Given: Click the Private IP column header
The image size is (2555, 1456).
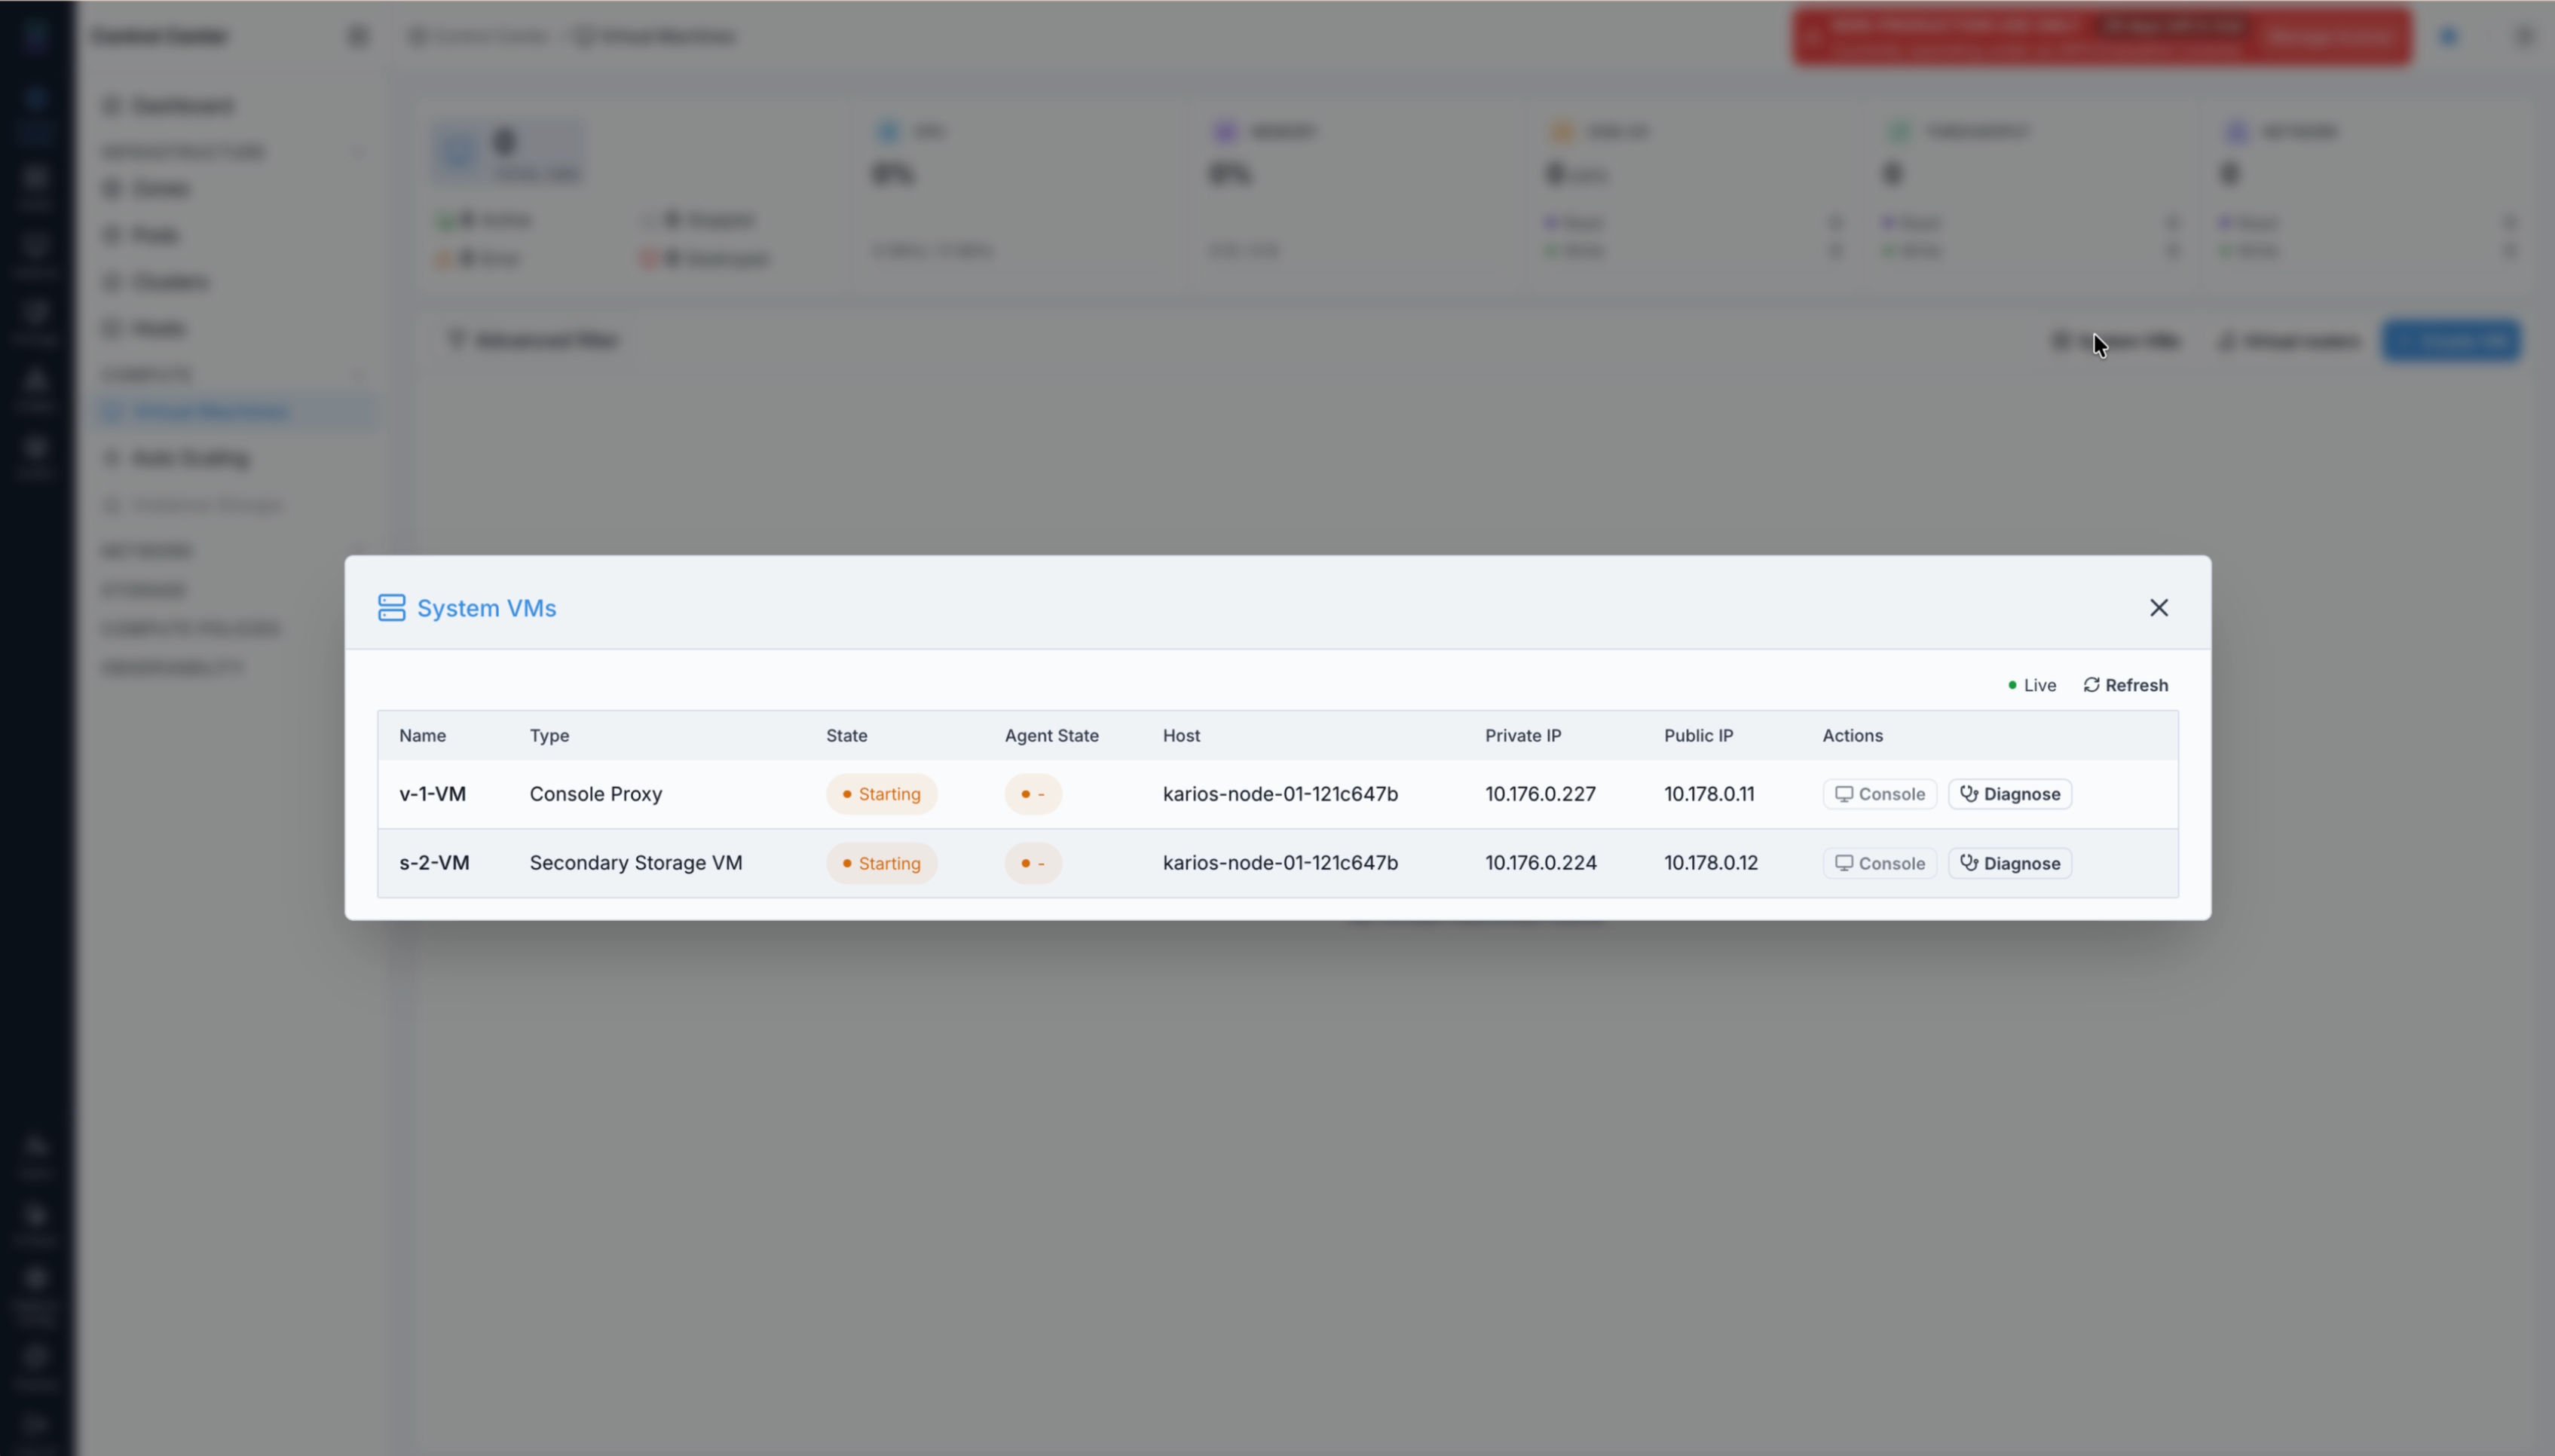Looking at the screenshot, I should coord(1522,736).
